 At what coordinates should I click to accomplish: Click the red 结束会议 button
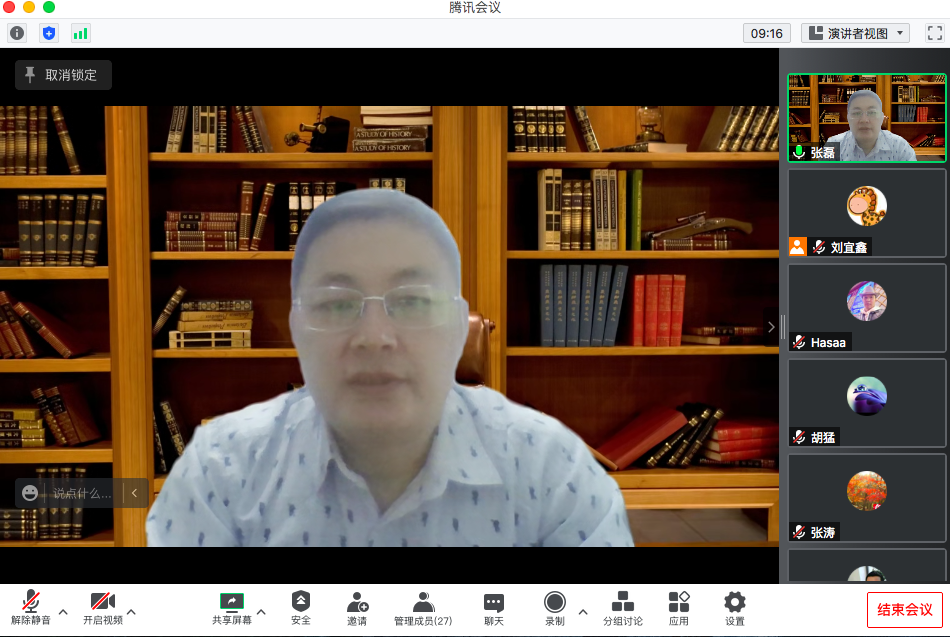(x=904, y=609)
